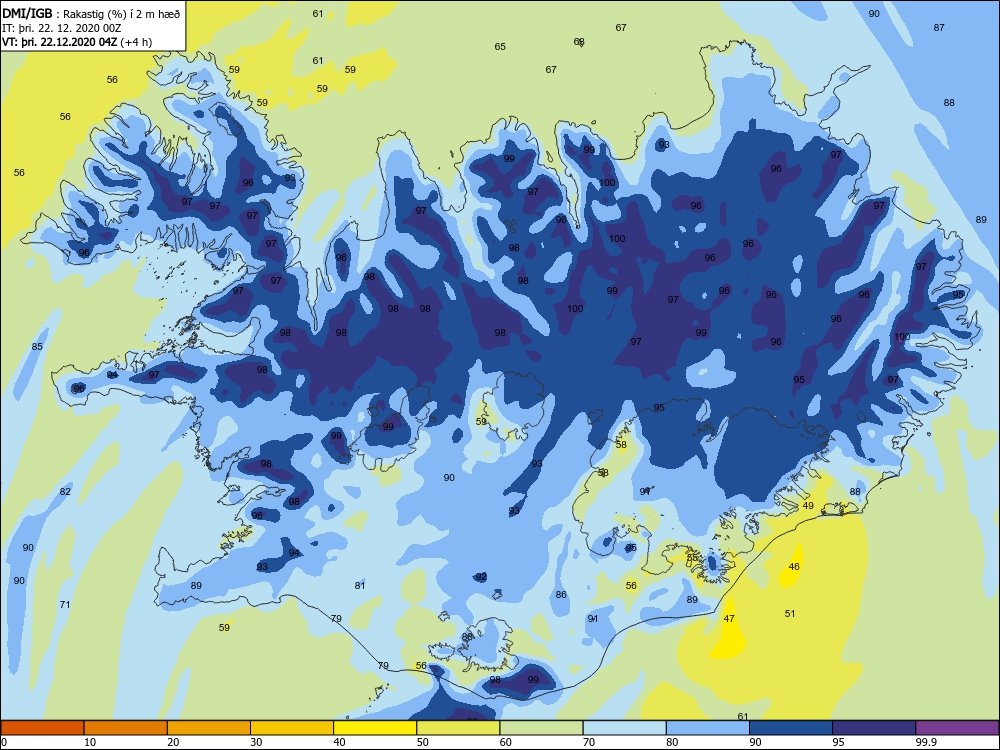Screen dimensions: 1000x750
Task: Click the '0' tick label on the legend
Action: [x=4, y=742]
